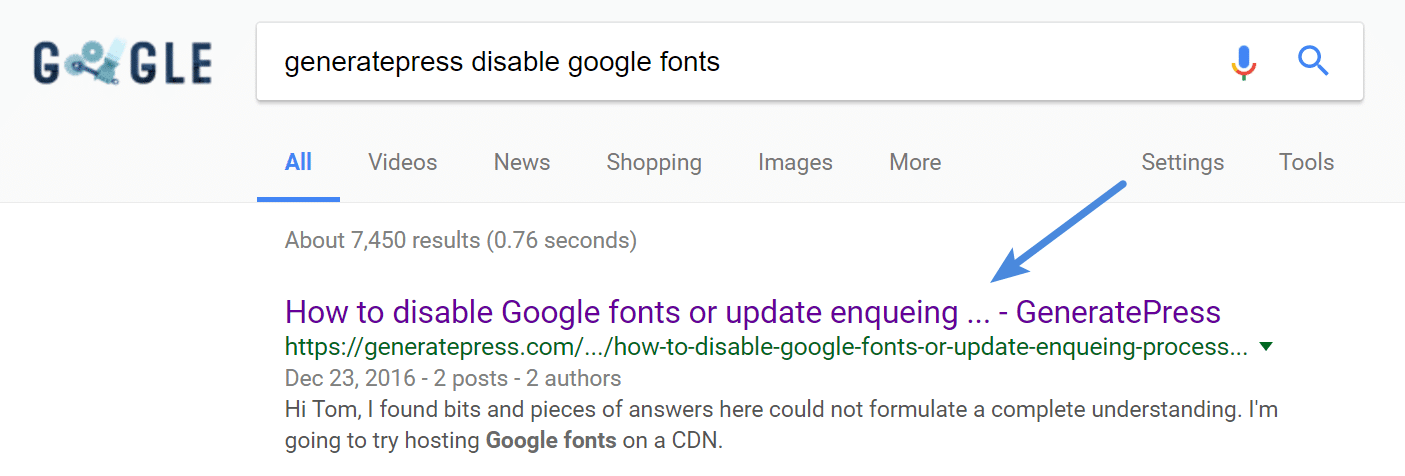
Task: Click the green generatepress.com URL
Action: pos(766,347)
